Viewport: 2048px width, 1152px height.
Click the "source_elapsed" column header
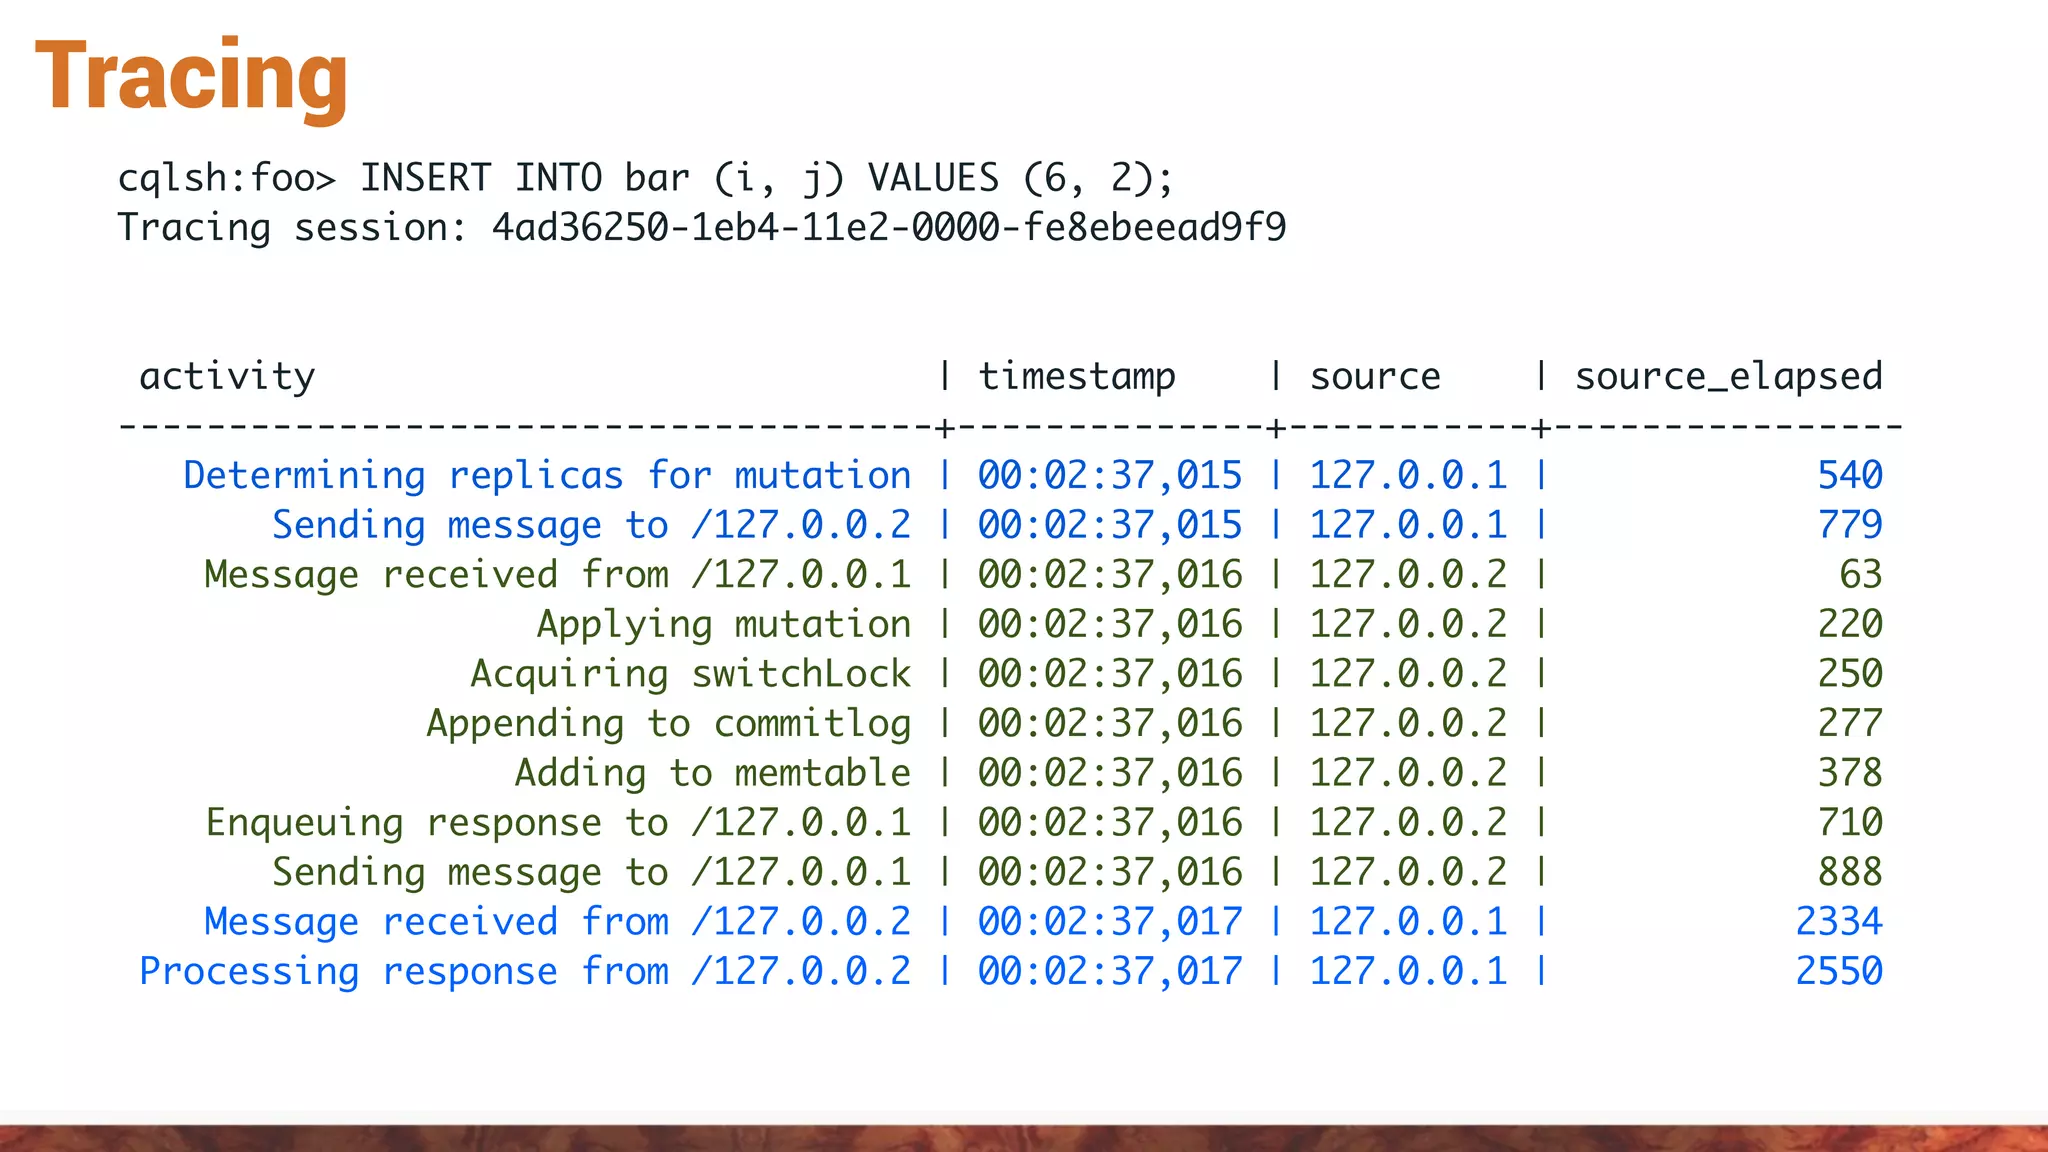pos(1729,377)
